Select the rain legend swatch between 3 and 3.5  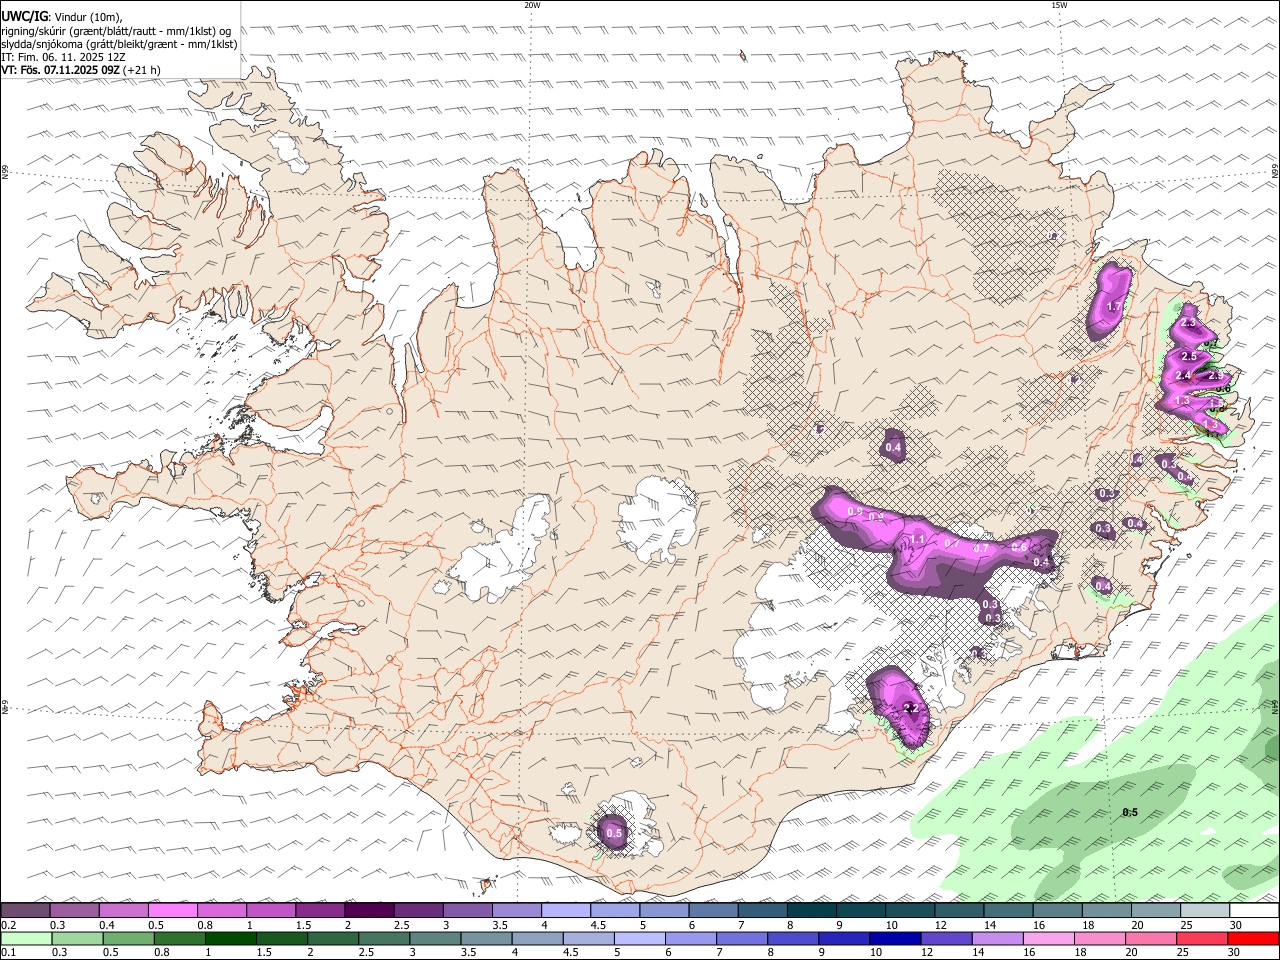coord(435,938)
